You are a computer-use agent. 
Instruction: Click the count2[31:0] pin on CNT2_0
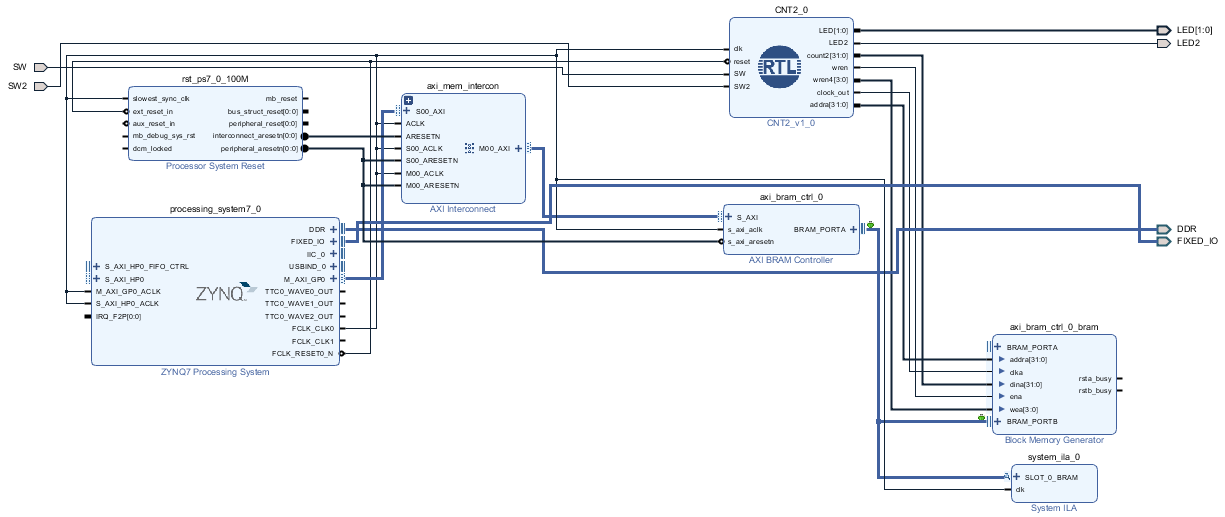coord(828,55)
